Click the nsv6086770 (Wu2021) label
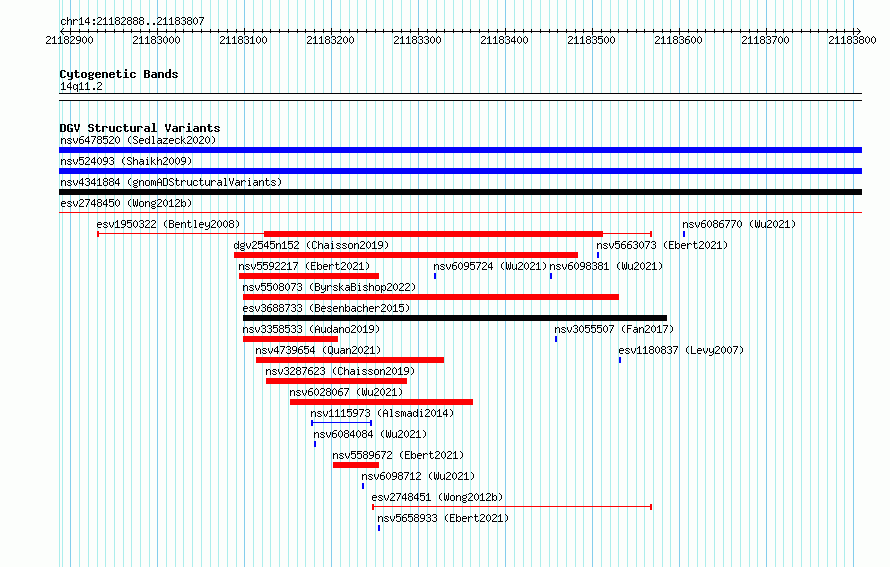The image size is (890, 567). pyautogui.click(x=739, y=224)
